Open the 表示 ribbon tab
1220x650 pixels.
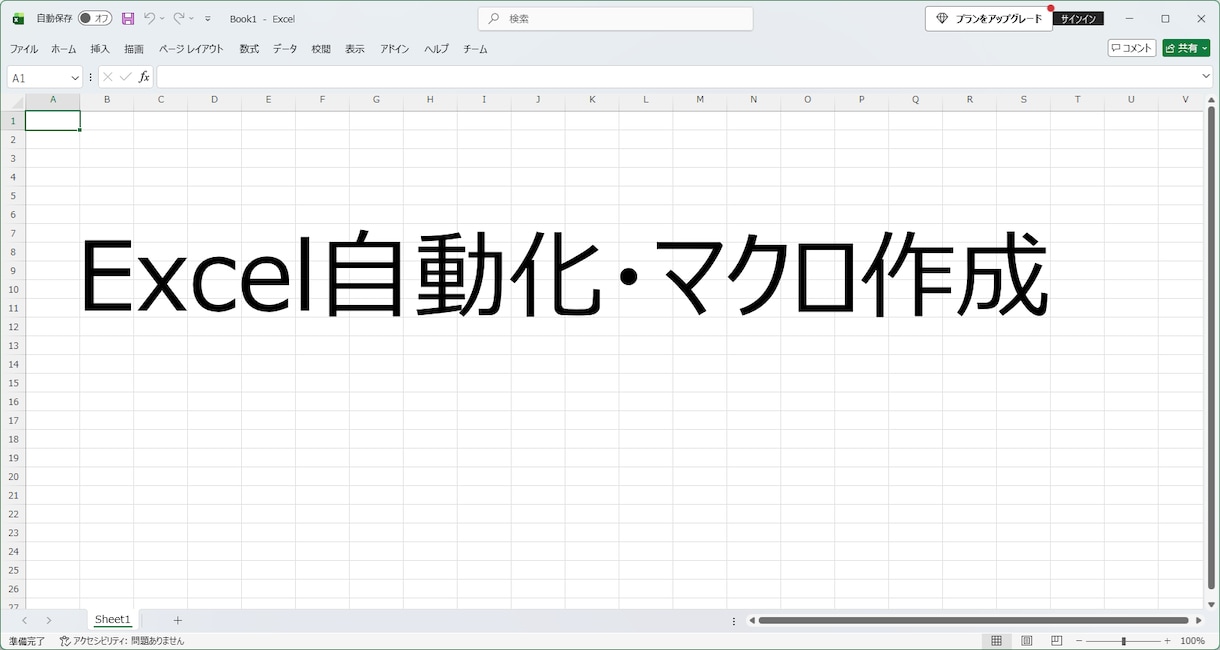coord(355,48)
